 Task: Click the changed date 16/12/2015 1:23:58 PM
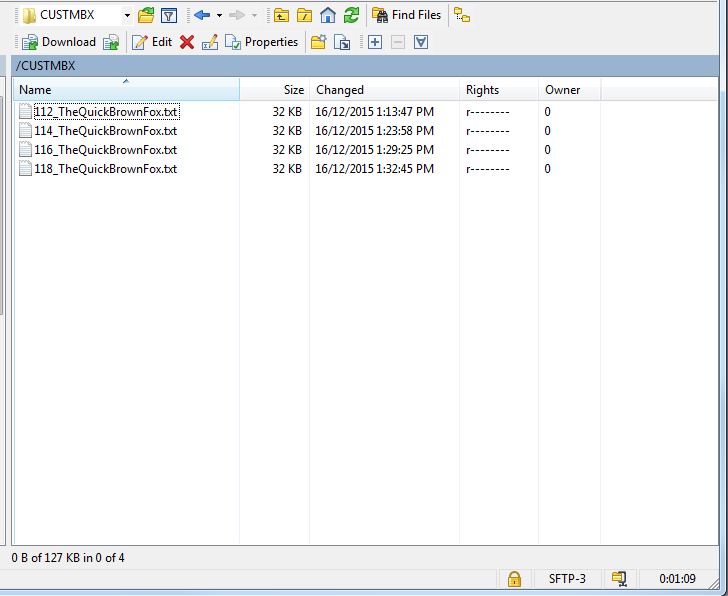click(x=375, y=131)
